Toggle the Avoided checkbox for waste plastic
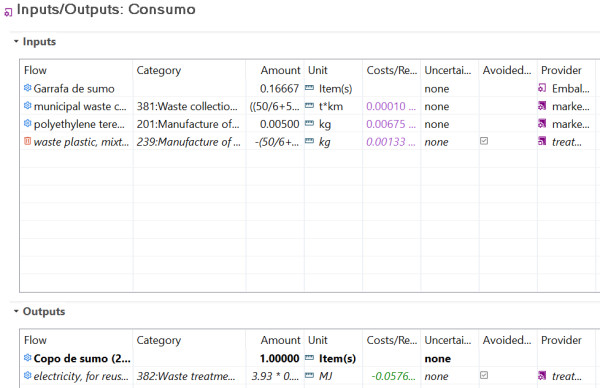 (x=484, y=141)
